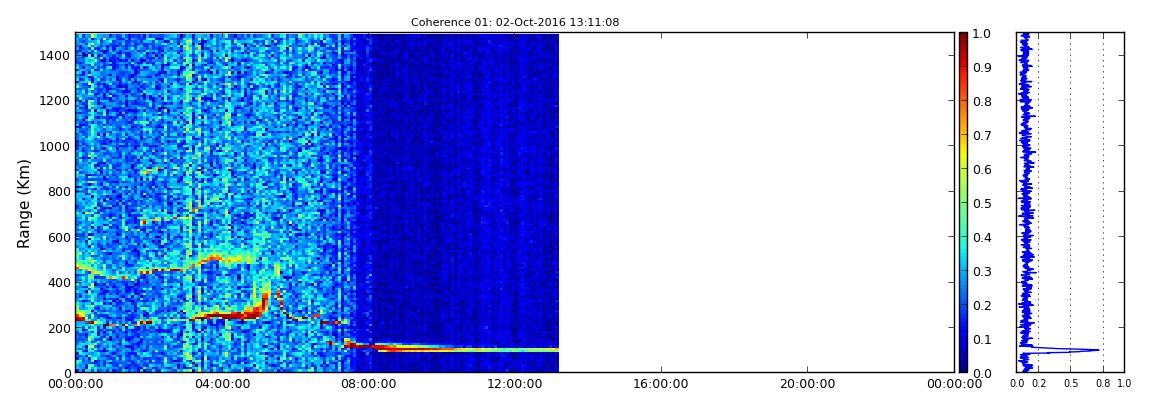This screenshot has height=407, width=1150.
Task: Click the plot title 'Coherence 01: 02-Oct-2016 13:11:08'
Action: click(x=515, y=22)
